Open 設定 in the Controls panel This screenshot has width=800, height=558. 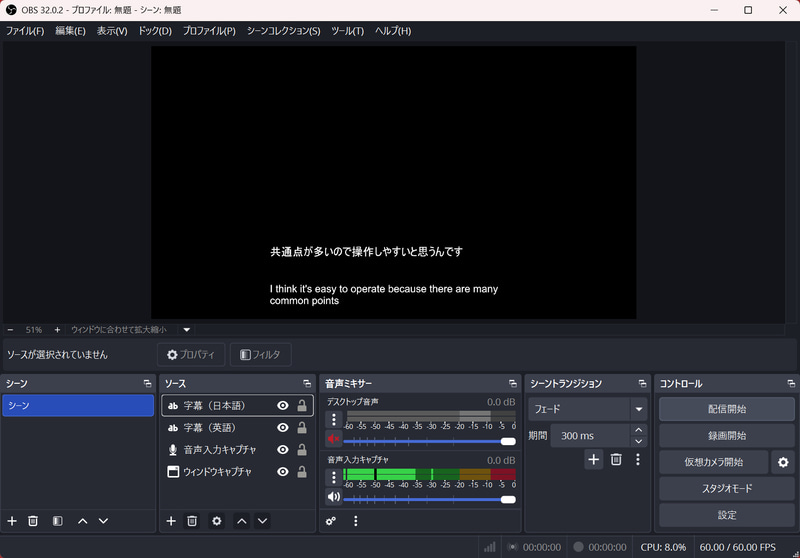727,515
